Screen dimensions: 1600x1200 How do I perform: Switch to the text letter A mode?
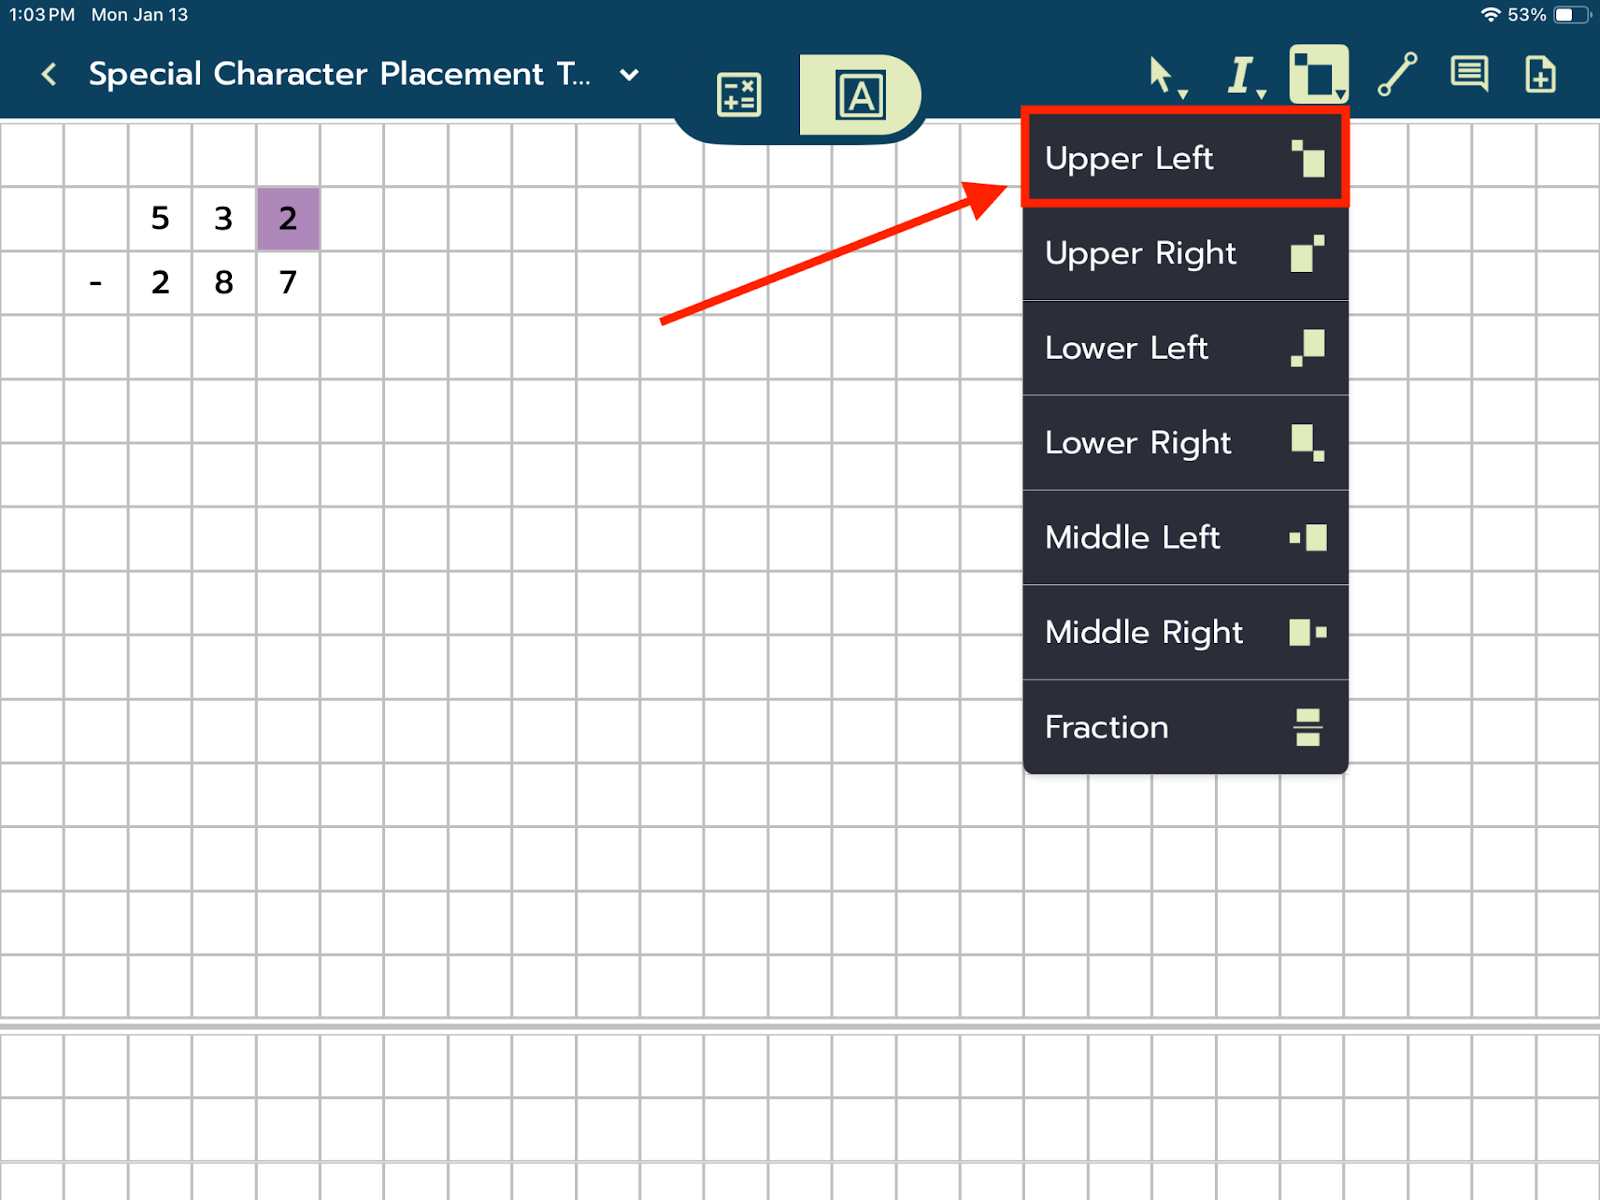(x=860, y=95)
